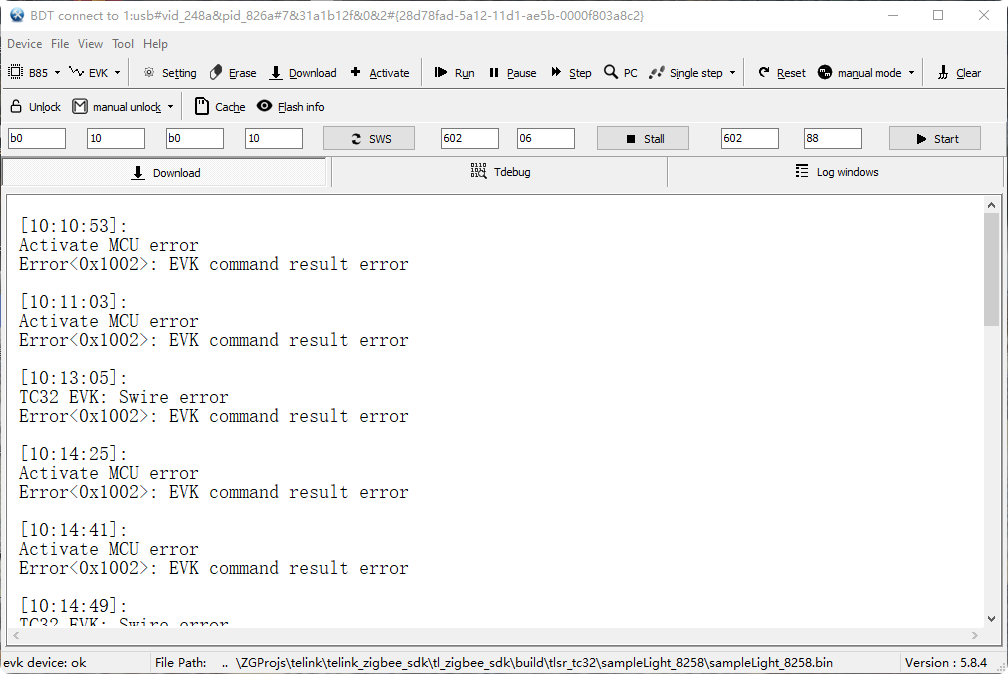Open the Help menu
This screenshot has height=674, width=1008.
click(155, 44)
